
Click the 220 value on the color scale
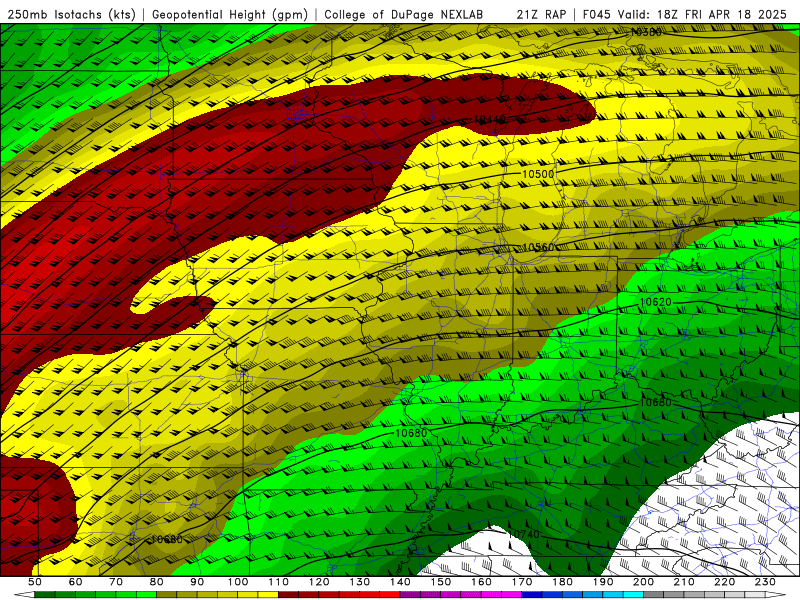point(725,582)
